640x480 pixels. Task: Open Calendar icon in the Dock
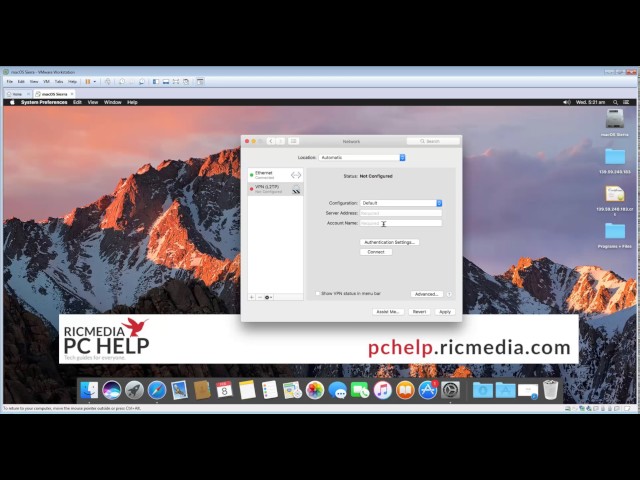224,390
